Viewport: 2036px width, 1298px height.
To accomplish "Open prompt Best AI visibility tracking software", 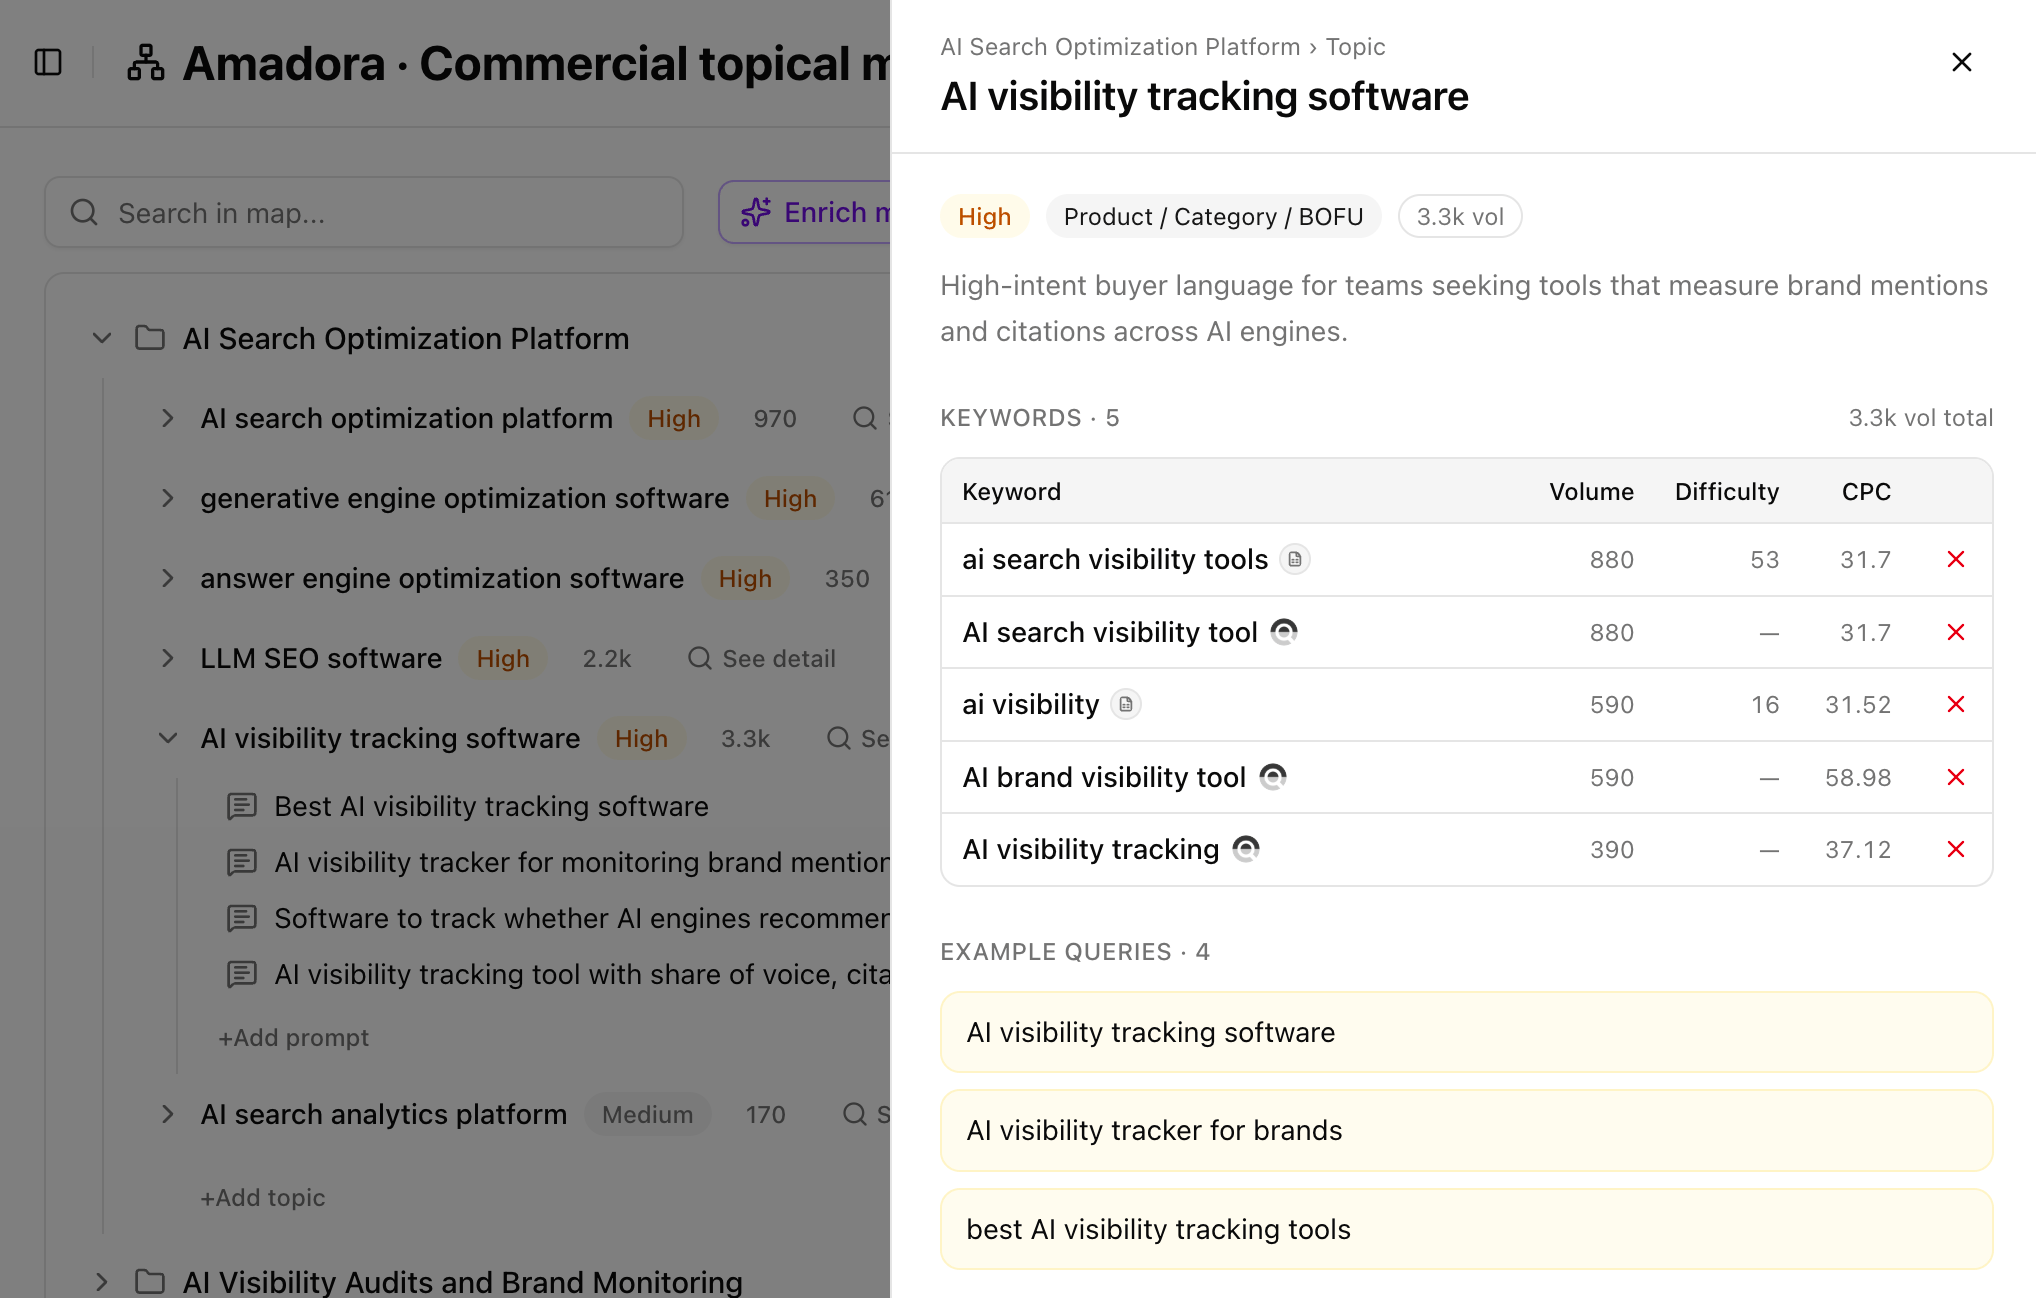I will 491,806.
